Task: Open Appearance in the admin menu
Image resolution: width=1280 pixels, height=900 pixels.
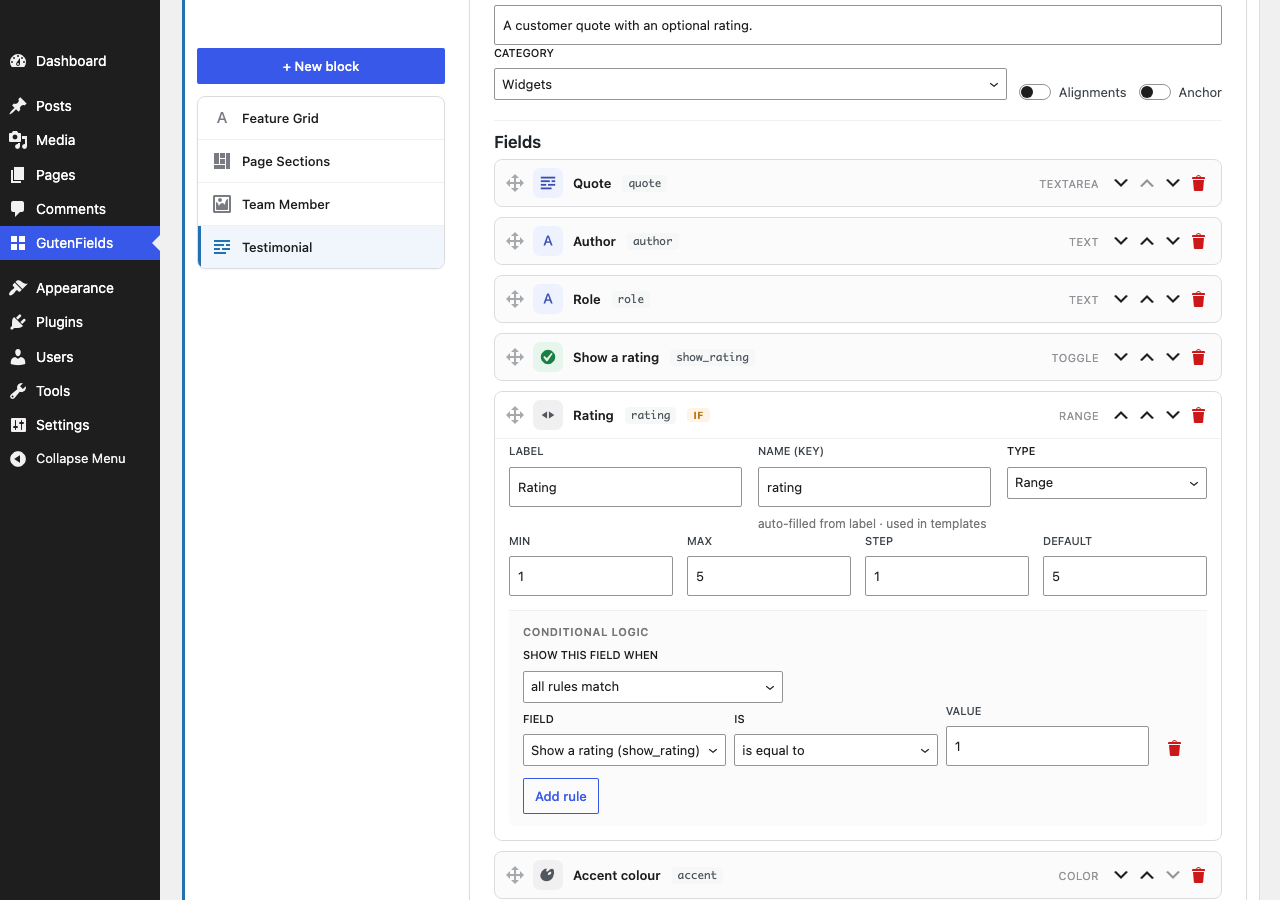Action: point(80,288)
